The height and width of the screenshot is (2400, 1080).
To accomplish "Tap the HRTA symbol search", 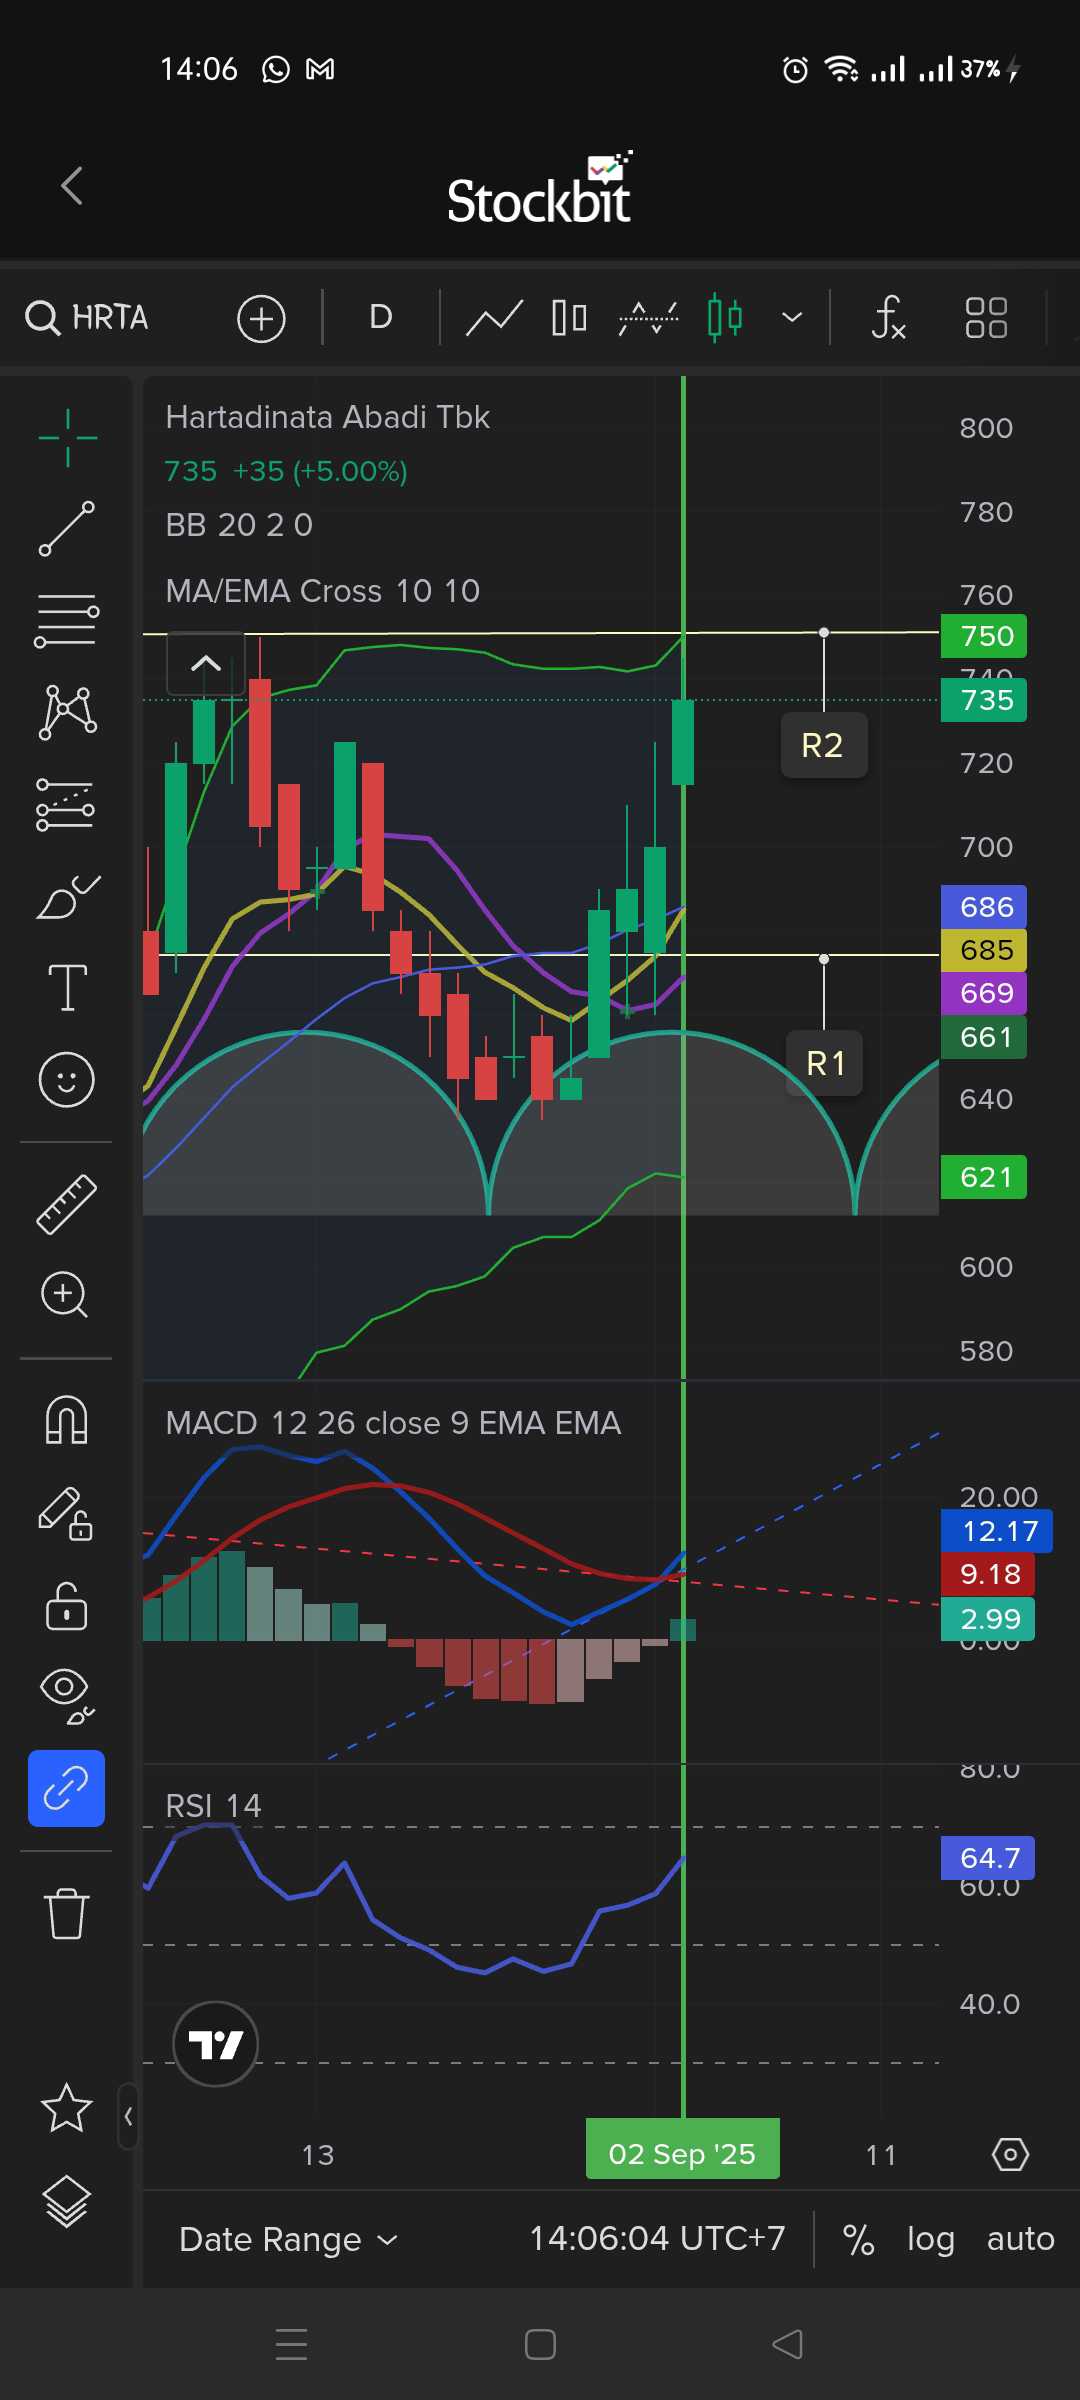I will tap(88, 318).
